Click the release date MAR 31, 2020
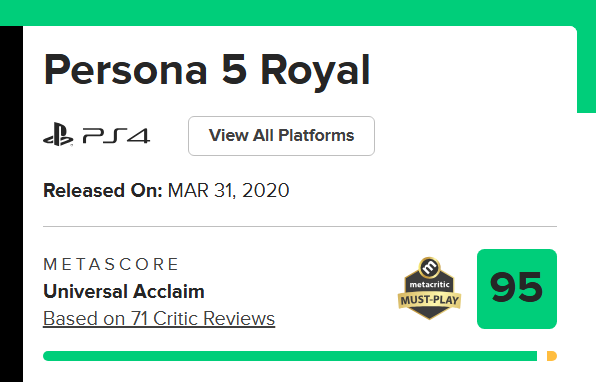This screenshot has height=382, width=596. [x=228, y=190]
